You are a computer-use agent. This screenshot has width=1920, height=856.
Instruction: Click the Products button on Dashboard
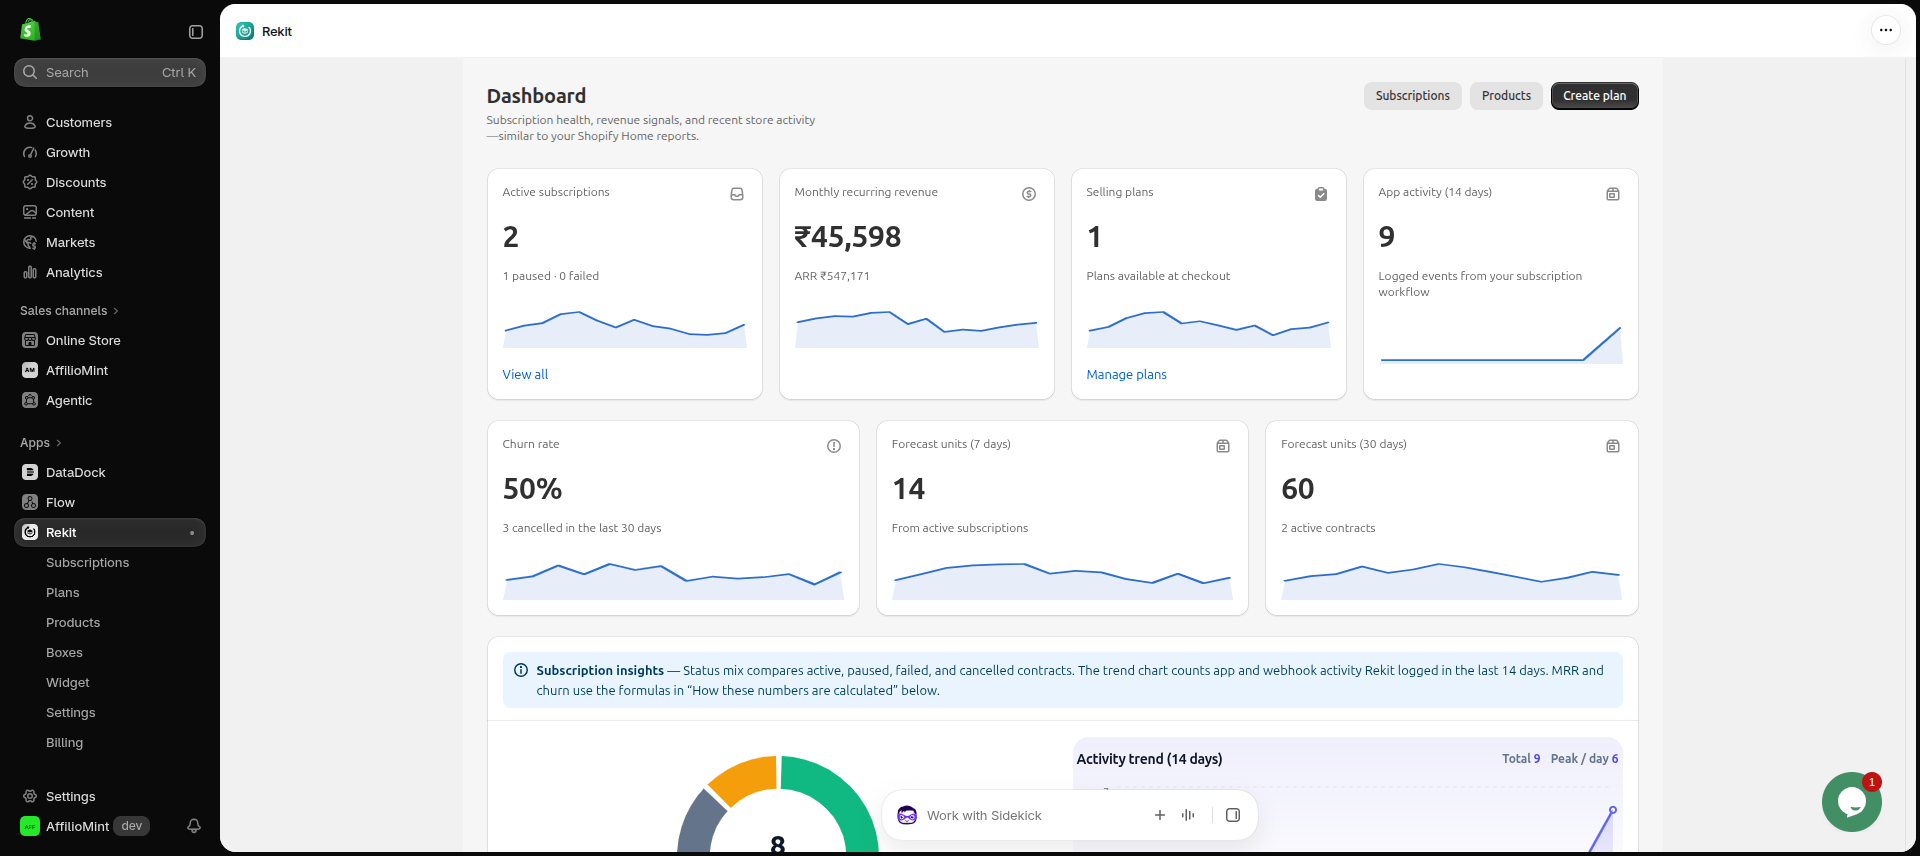[1506, 96]
